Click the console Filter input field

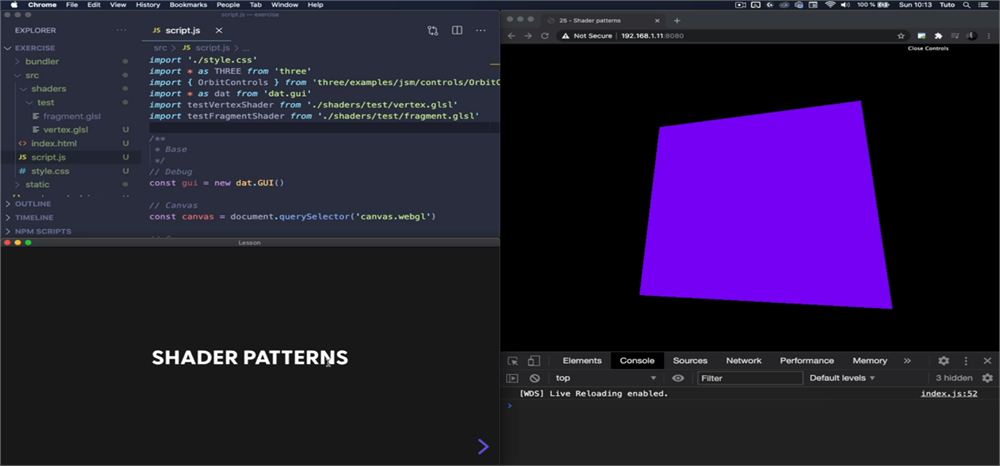(x=750, y=378)
